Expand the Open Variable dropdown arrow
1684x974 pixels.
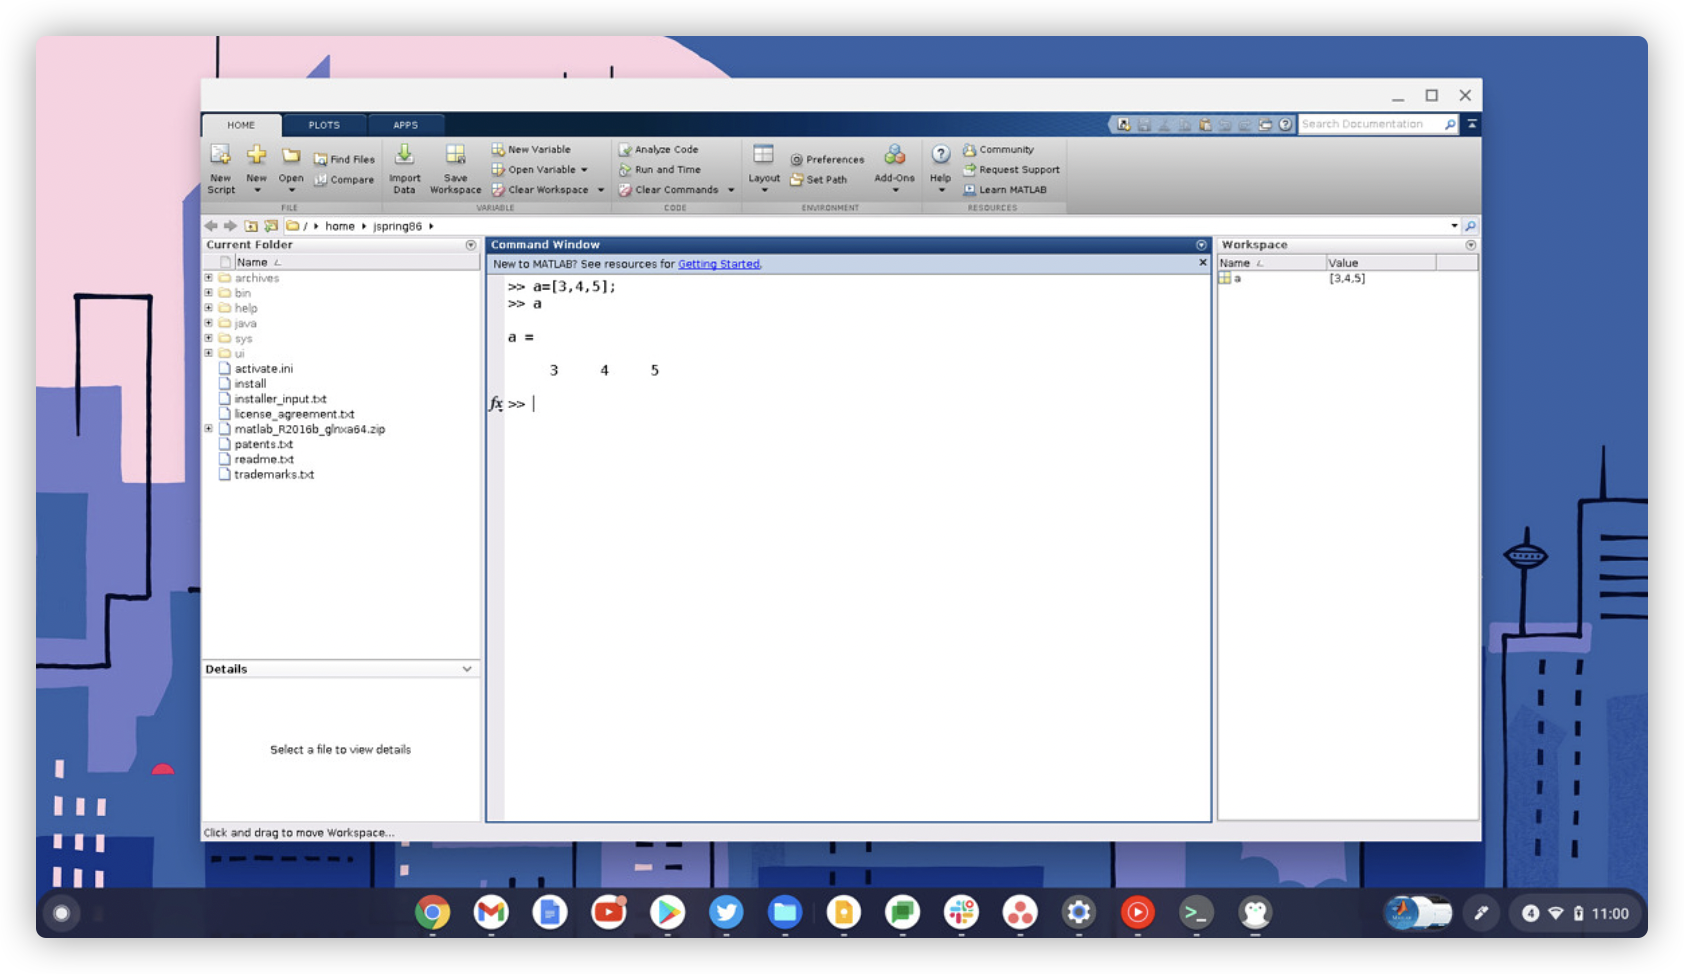coord(585,170)
